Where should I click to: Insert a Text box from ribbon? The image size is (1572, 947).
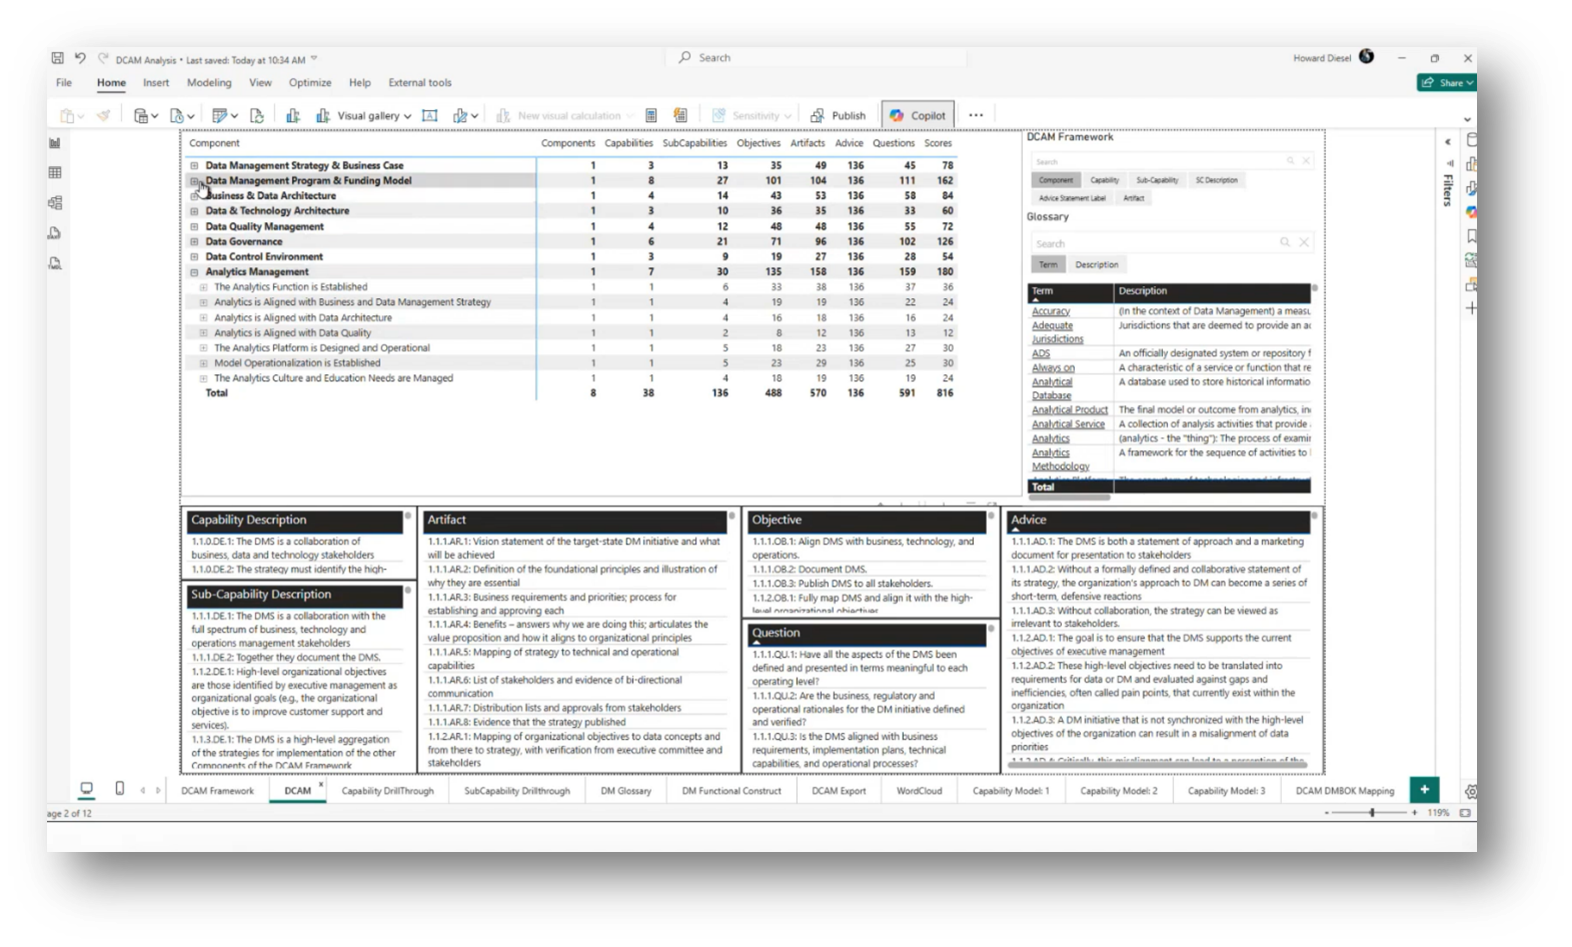coord(430,116)
